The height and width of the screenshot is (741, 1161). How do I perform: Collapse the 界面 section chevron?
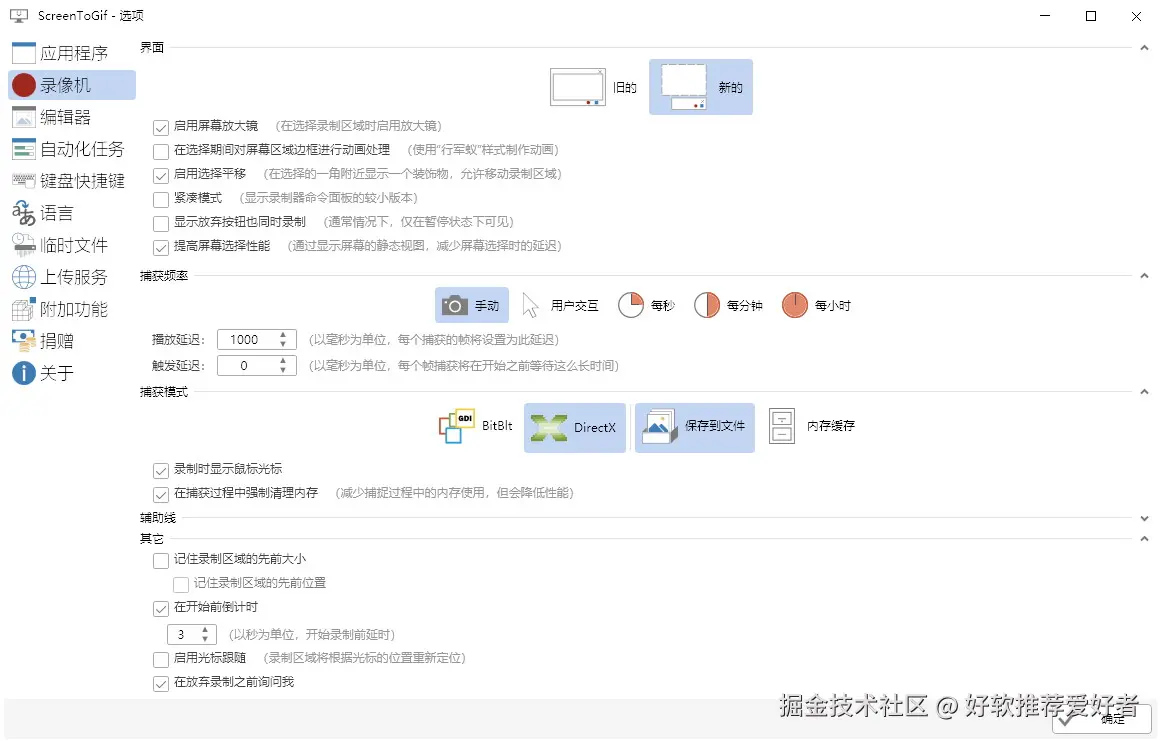pyautogui.click(x=1144, y=47)
